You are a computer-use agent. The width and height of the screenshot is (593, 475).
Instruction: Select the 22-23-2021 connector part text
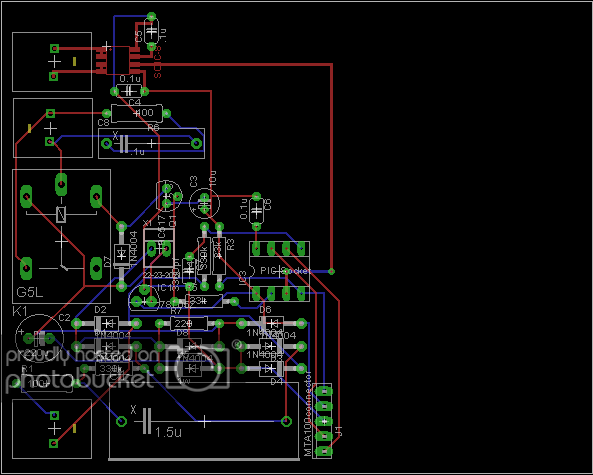(x=161, y=274)
